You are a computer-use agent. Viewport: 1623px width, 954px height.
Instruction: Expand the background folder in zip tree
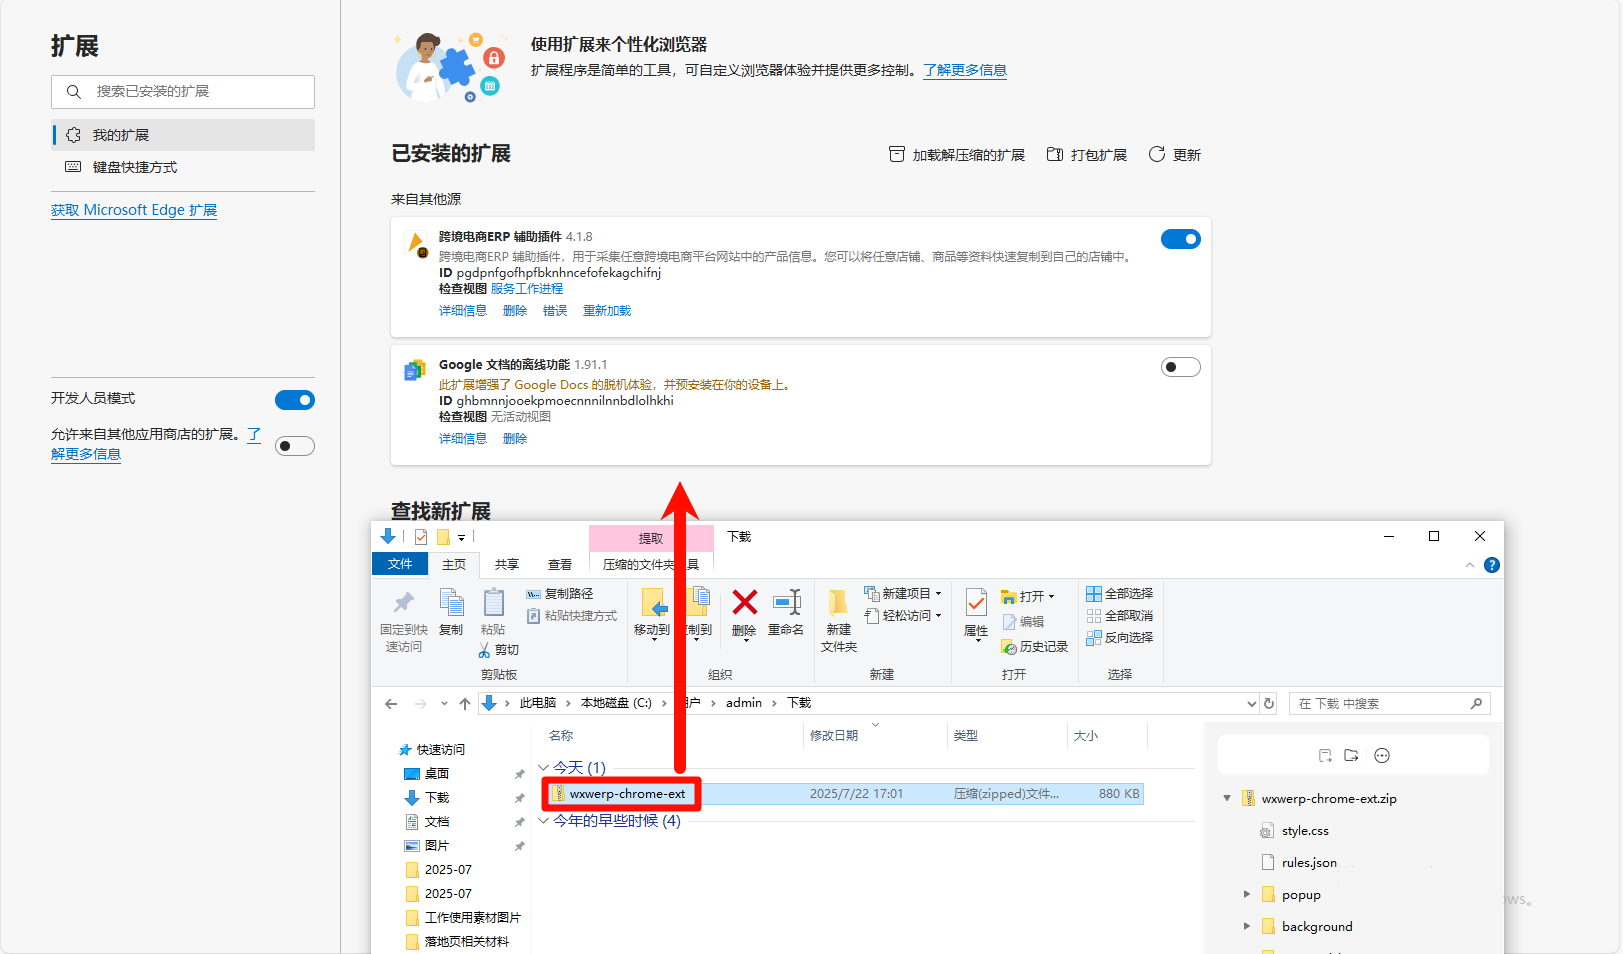(1247, 927)
